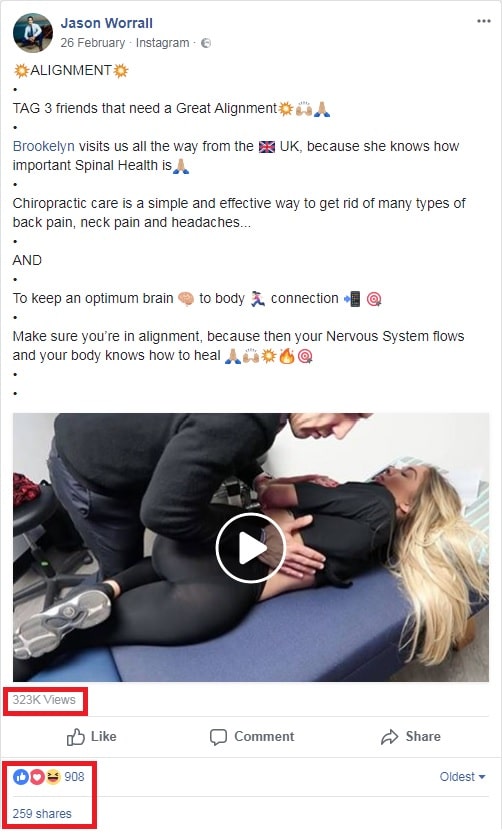
Task: Like the post
Action: [x=91, y=737]
